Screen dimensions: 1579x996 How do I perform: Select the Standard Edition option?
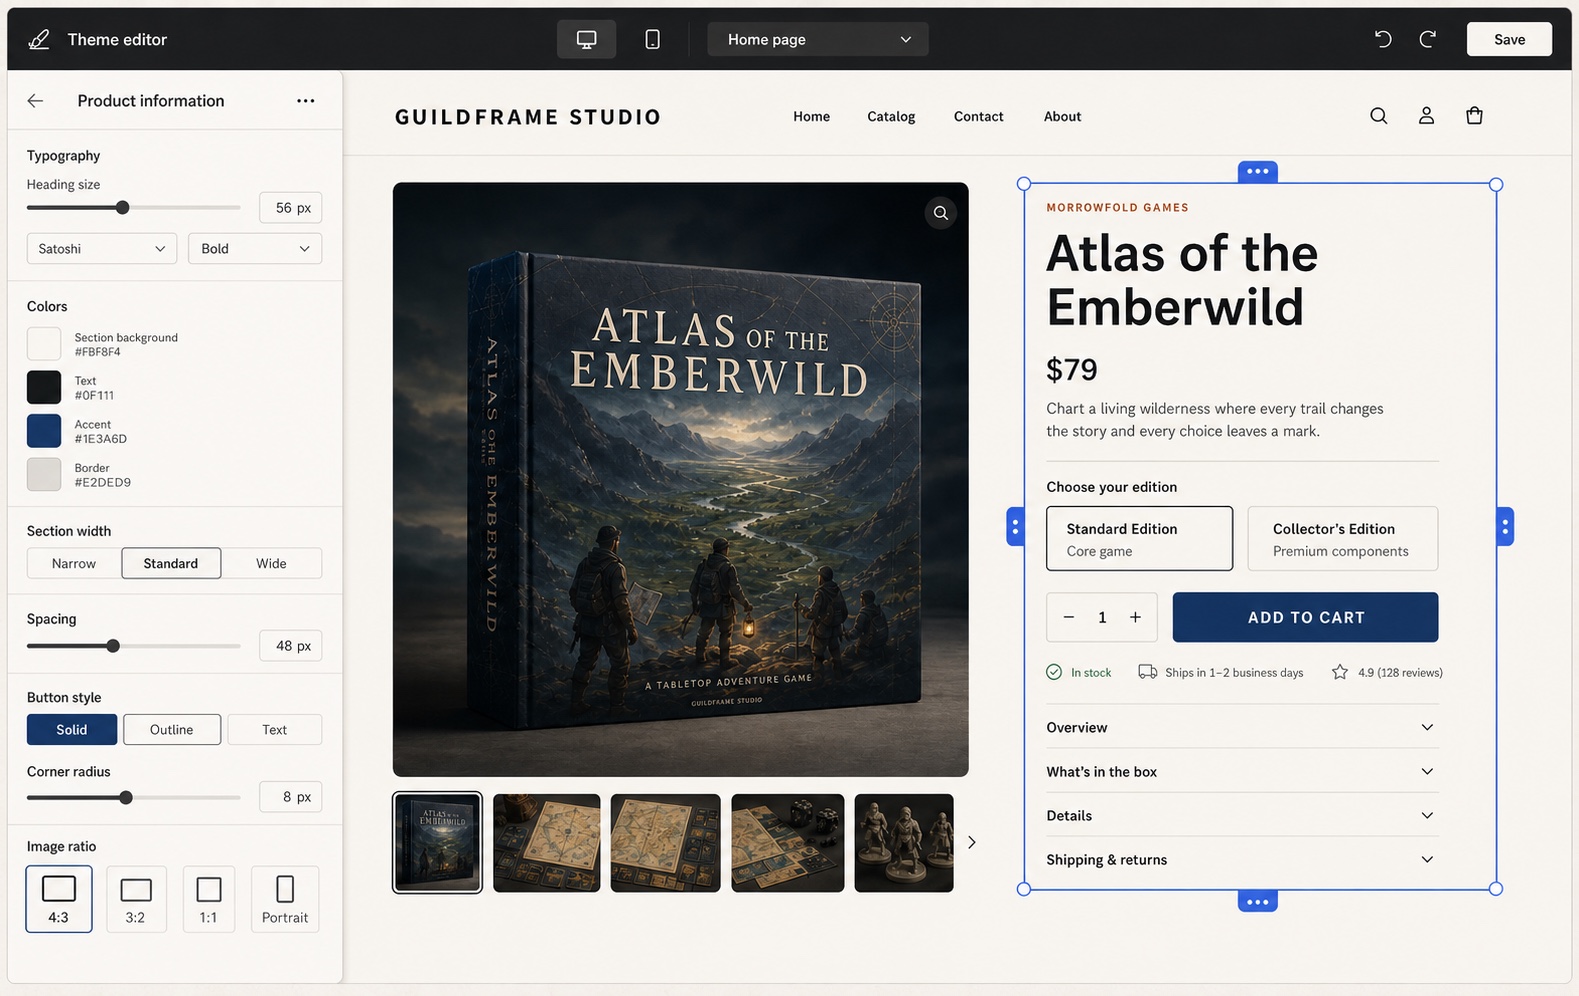[1139, 538]
